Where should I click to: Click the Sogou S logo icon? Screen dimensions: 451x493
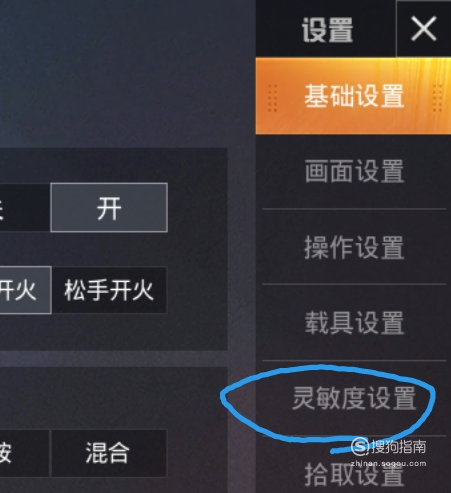[360, 446]
